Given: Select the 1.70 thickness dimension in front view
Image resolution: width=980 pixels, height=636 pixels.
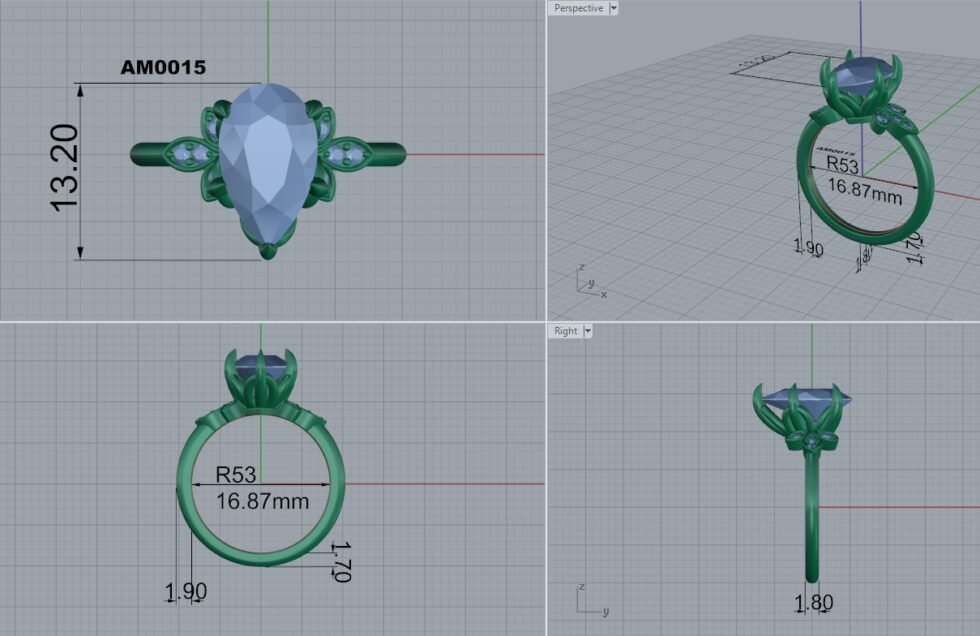Looking at the screenshot, I should pyautogui.click(x=339, y=560).
